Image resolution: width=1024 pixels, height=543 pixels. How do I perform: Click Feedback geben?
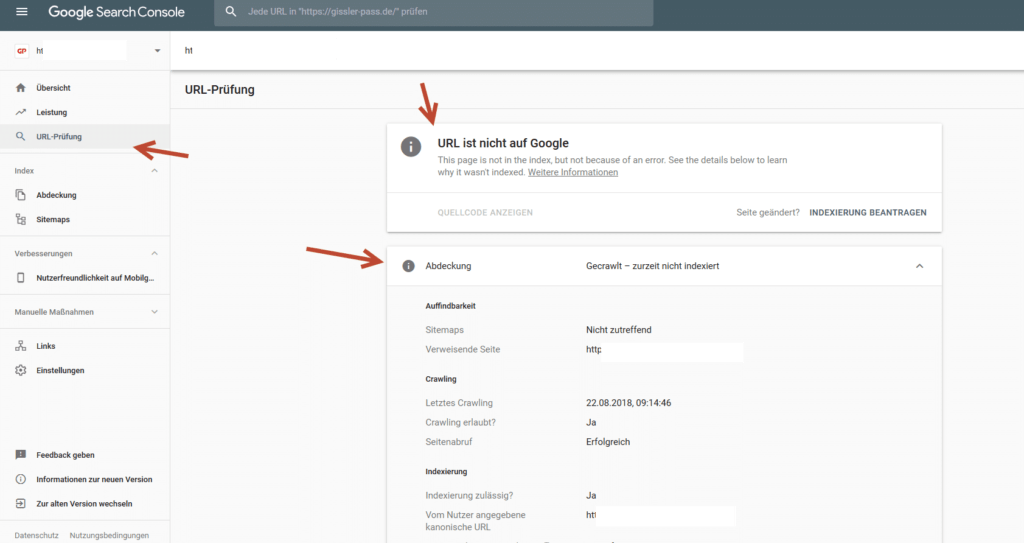coord(65,455)
